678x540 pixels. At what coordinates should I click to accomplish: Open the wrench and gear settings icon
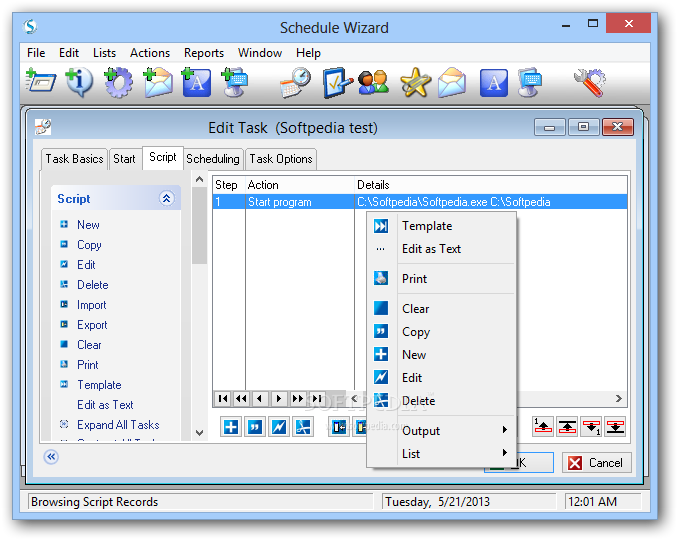coord(590,81)
